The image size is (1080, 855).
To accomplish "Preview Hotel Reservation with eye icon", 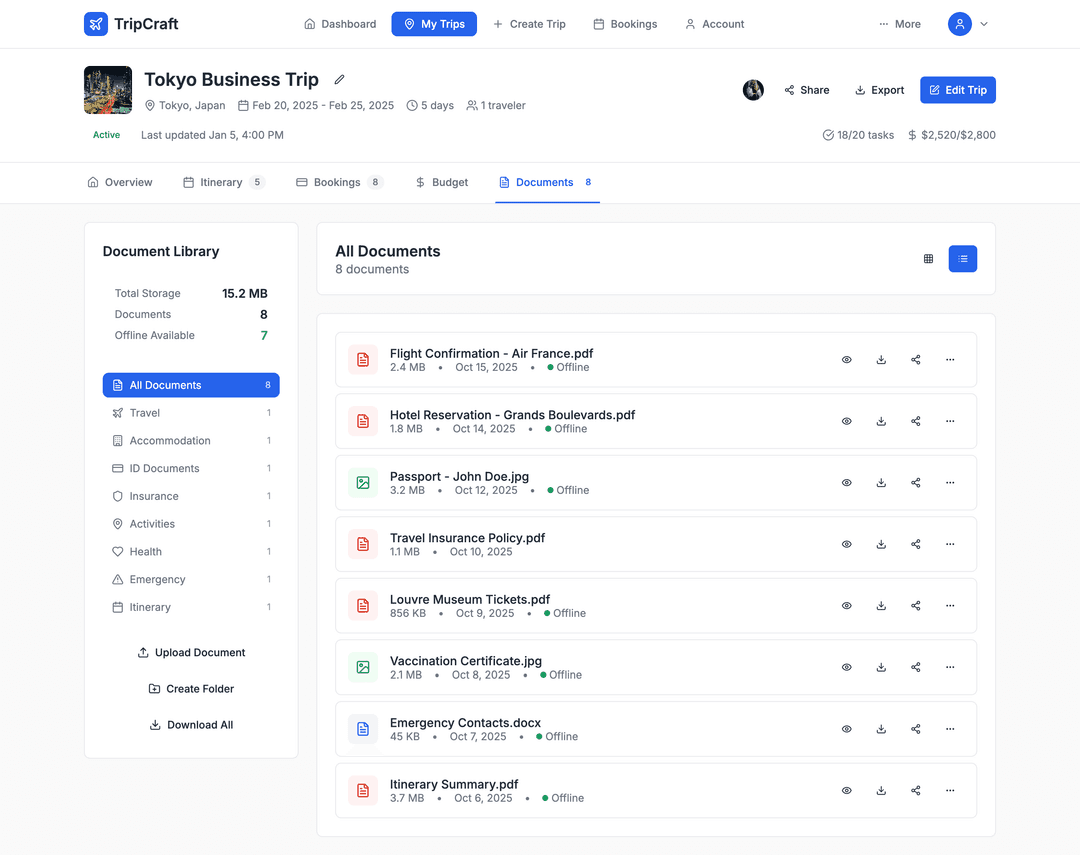I will [x=846, y=421].
